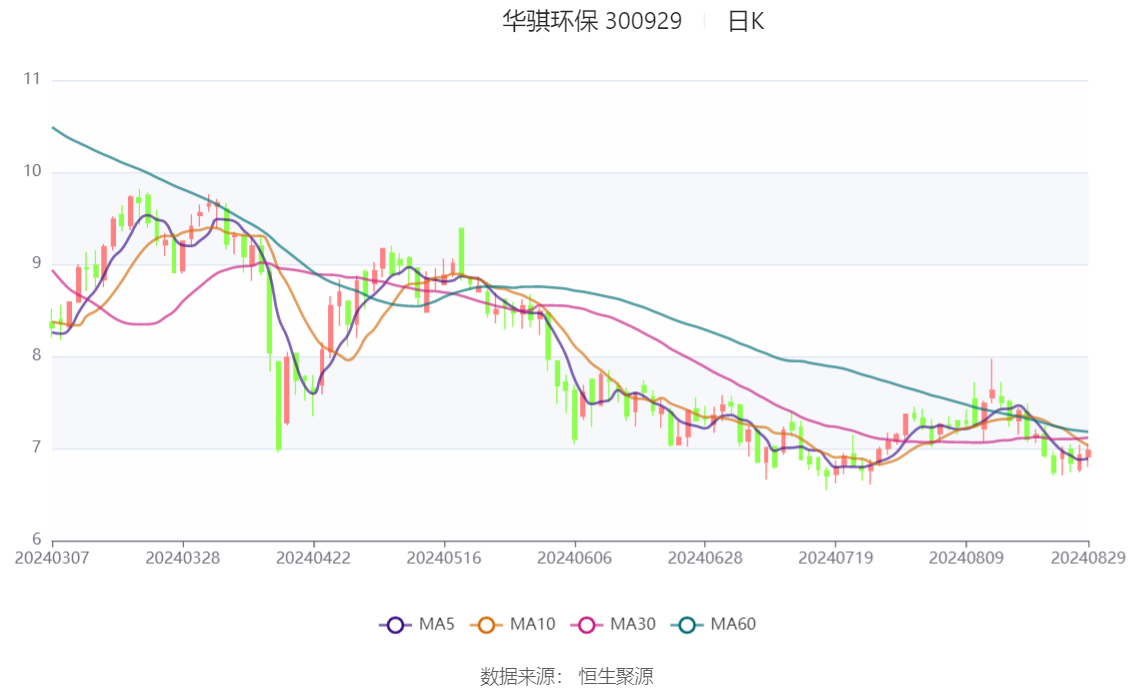The width and height of the screenshot is (1134, 689).
Task: Toggle the MA5 legend series
Action: coord(417,624)
